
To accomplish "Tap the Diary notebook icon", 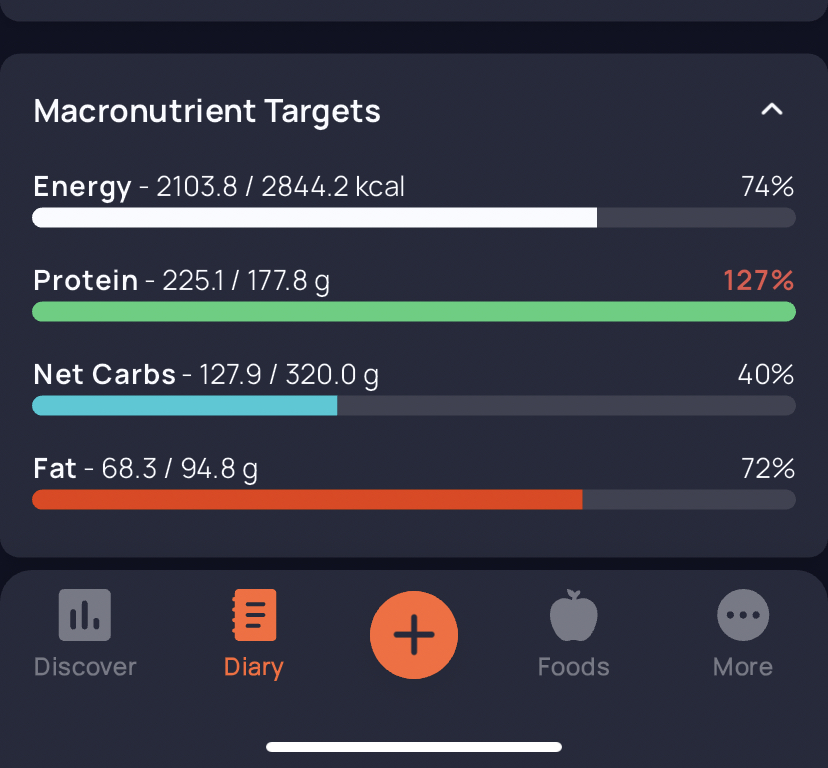I will point(254,615).
